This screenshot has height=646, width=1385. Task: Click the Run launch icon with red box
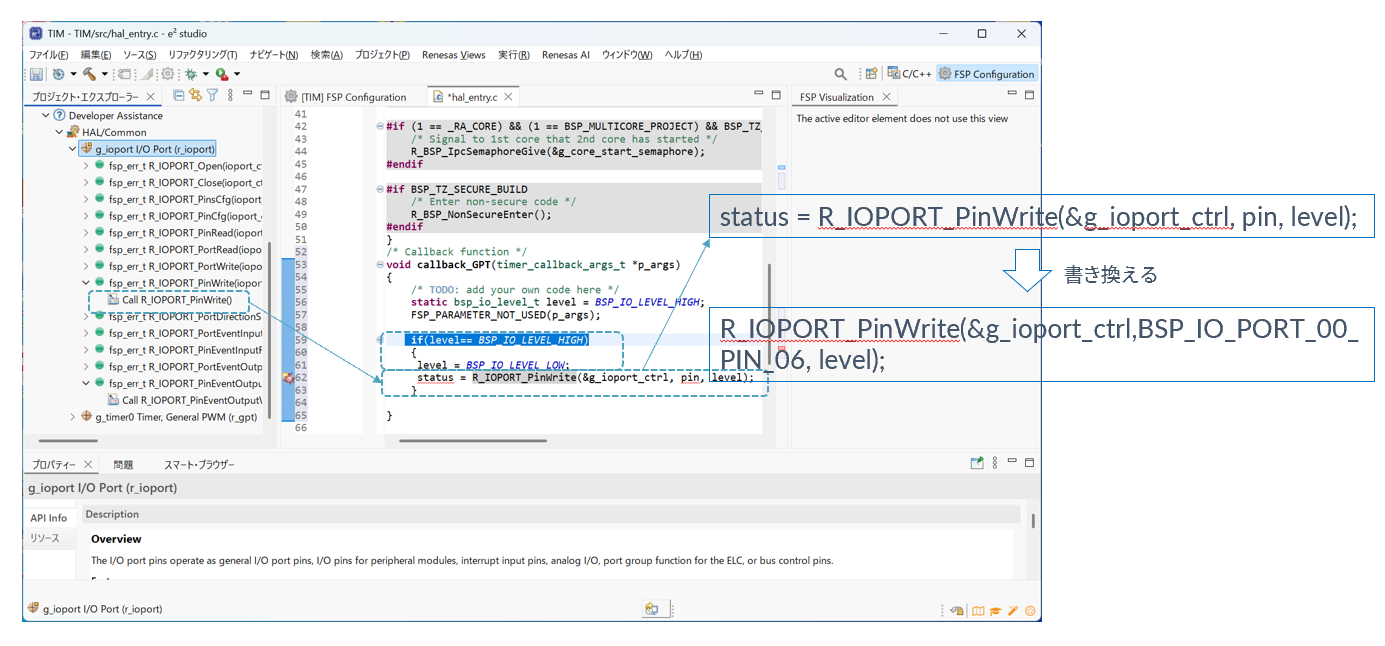pos(222,74)
